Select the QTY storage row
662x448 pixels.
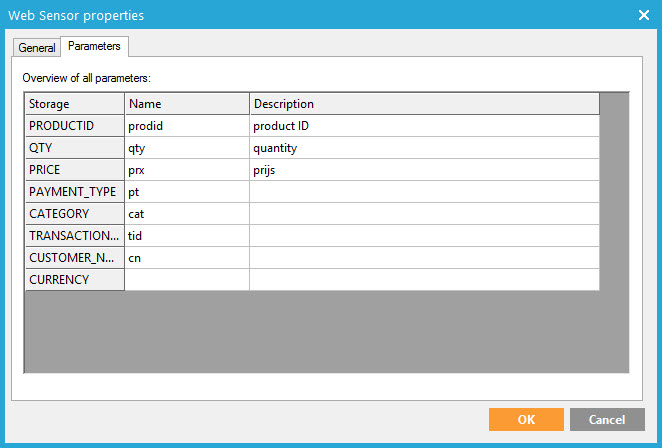tap(74, 148)
